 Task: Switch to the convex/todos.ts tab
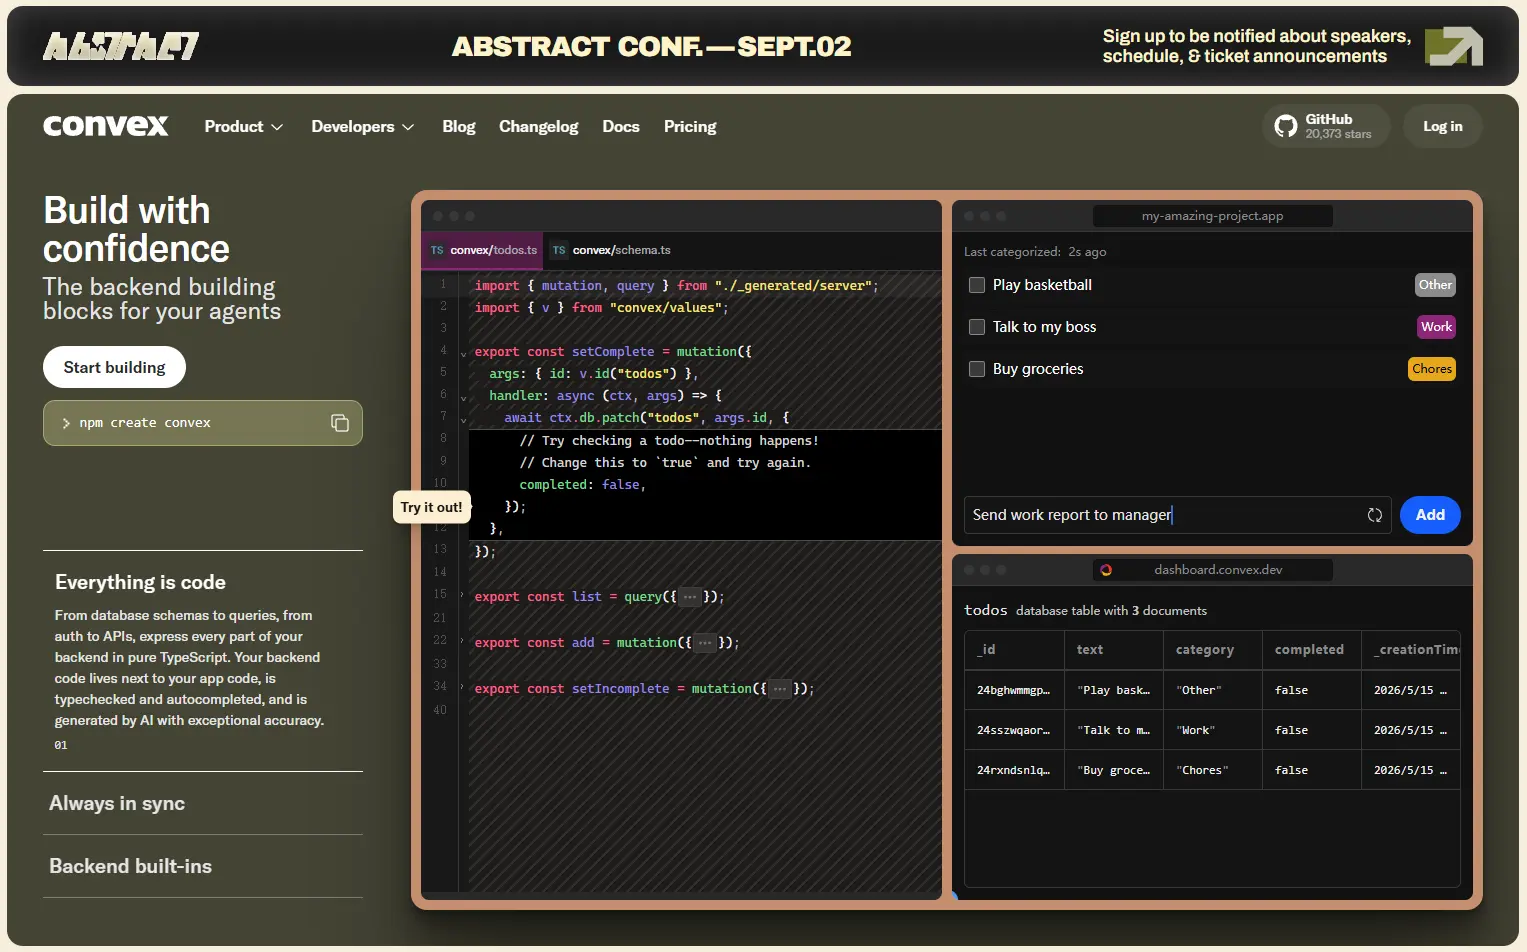point(483,250)
